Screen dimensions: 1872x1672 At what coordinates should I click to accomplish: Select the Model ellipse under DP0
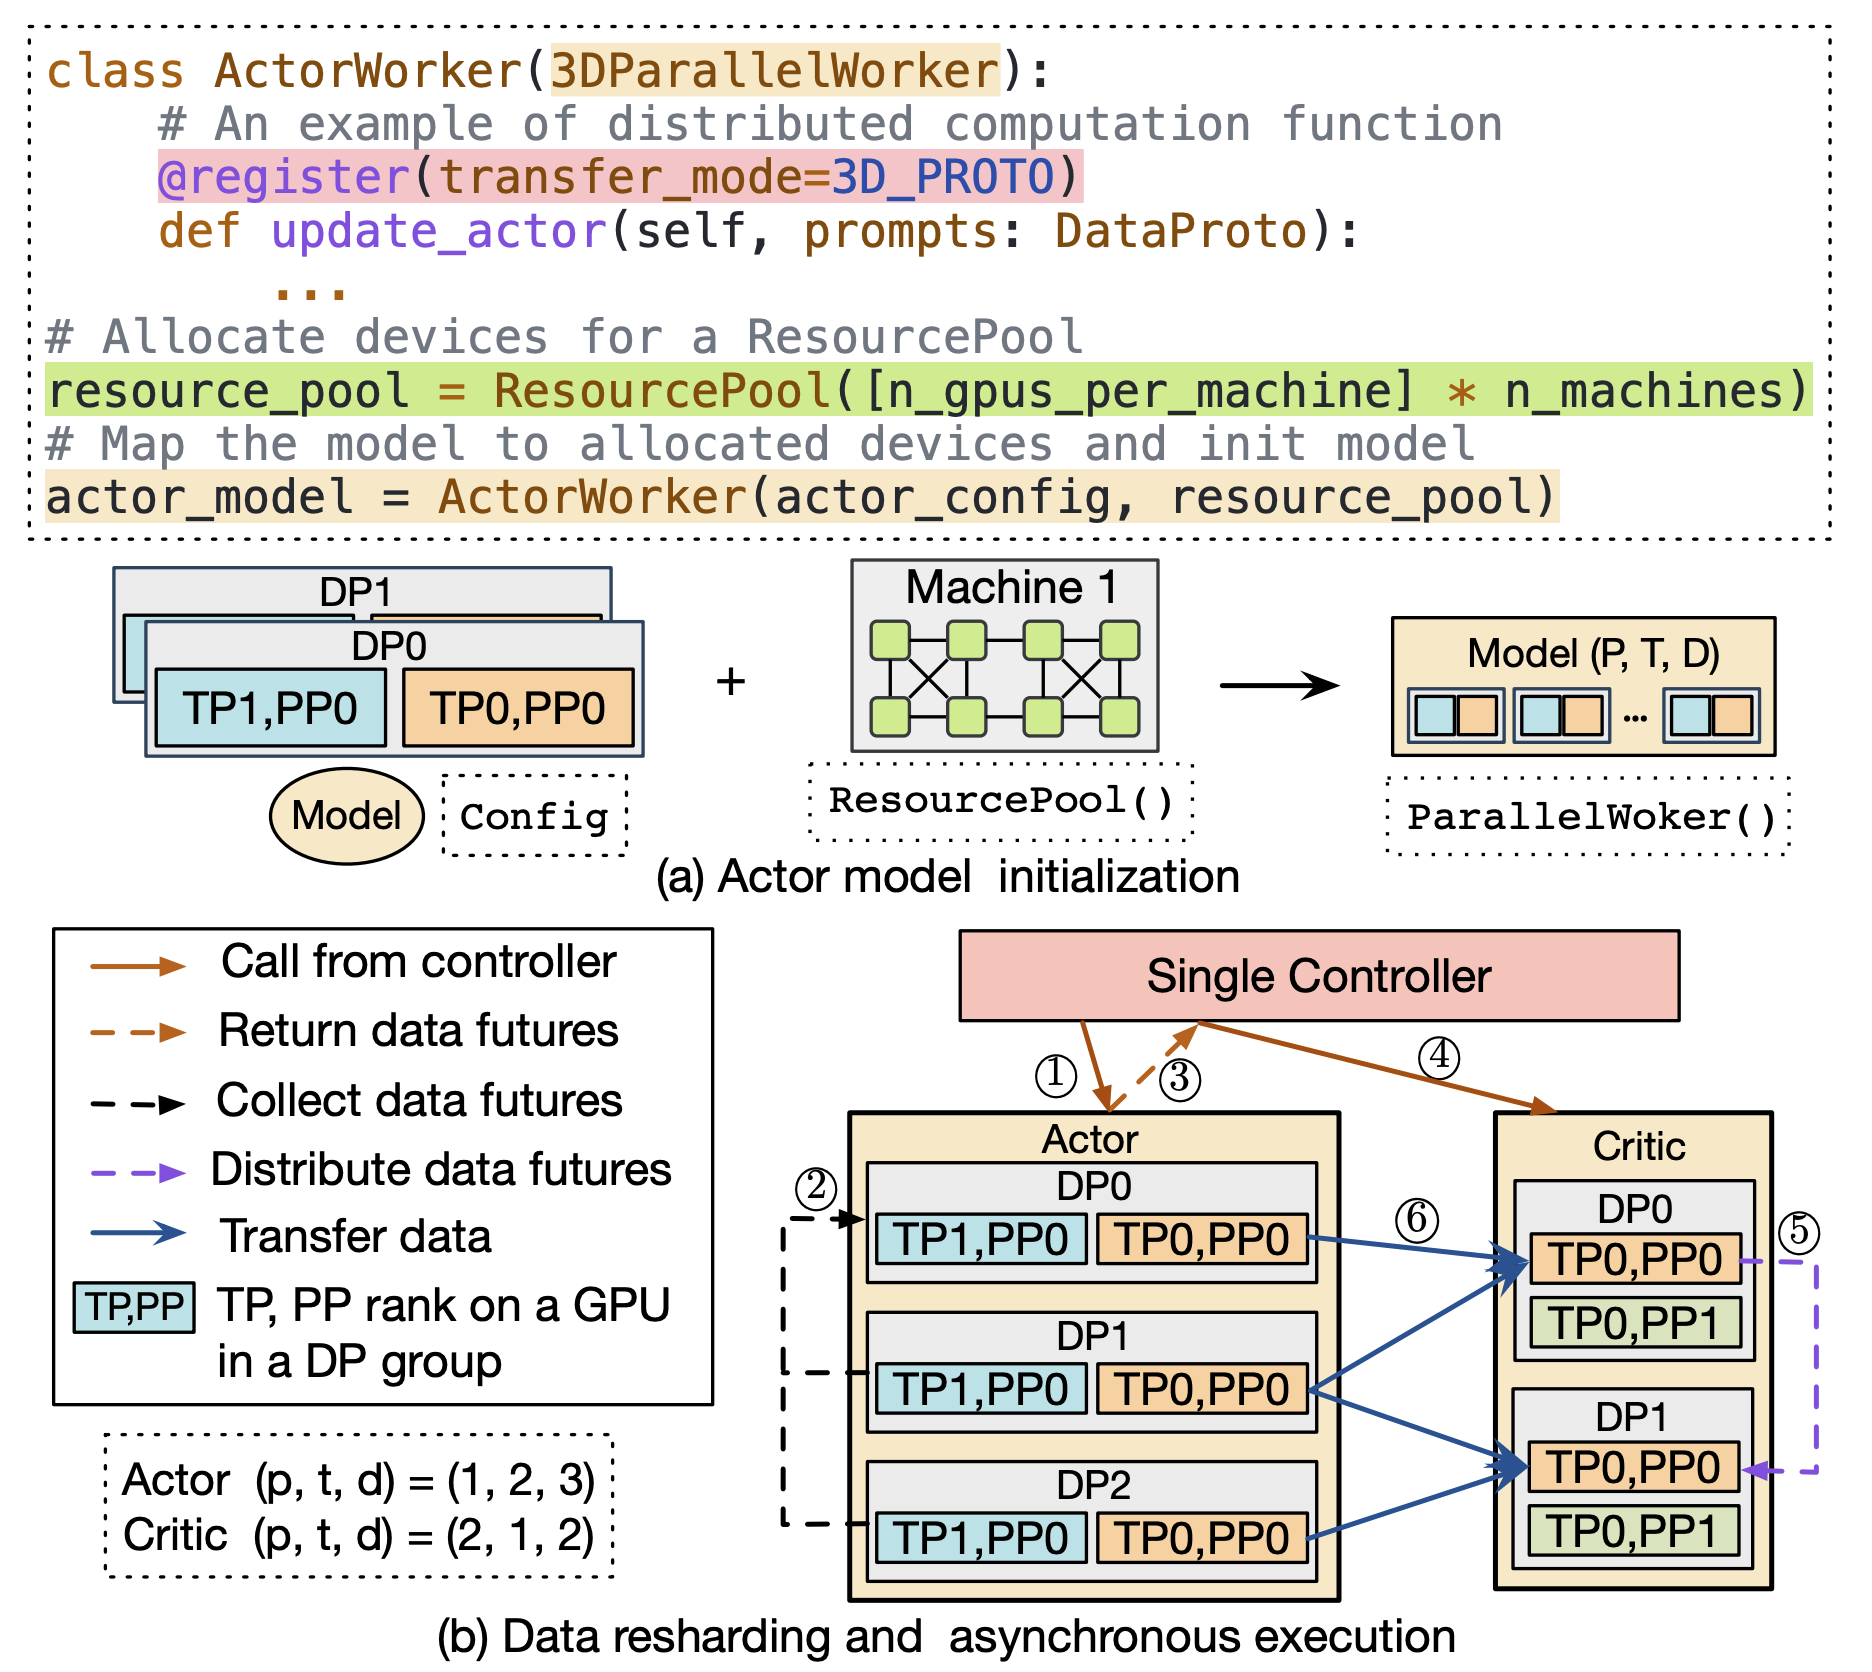(346, 816)
